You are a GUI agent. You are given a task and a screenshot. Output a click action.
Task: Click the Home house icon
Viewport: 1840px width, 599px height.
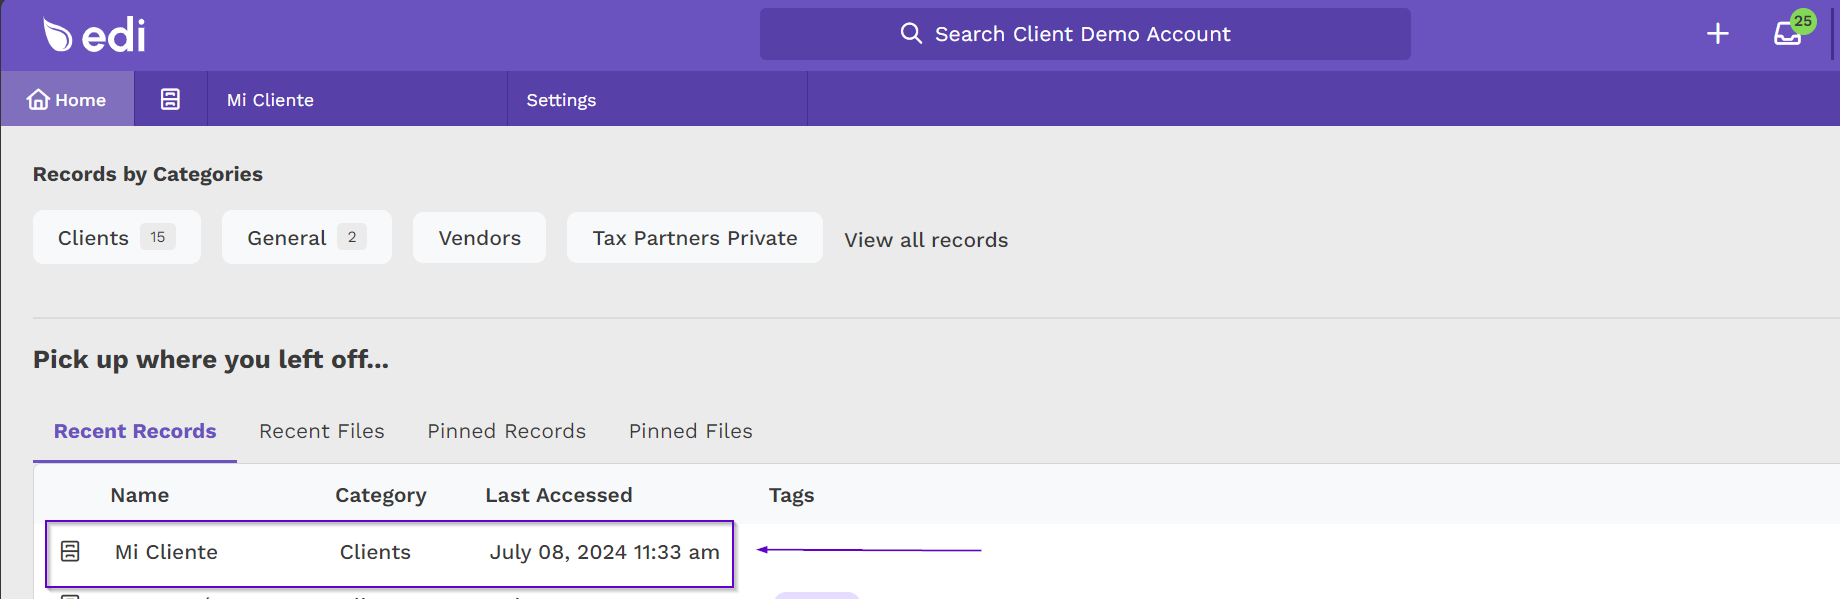click(38, 99)
